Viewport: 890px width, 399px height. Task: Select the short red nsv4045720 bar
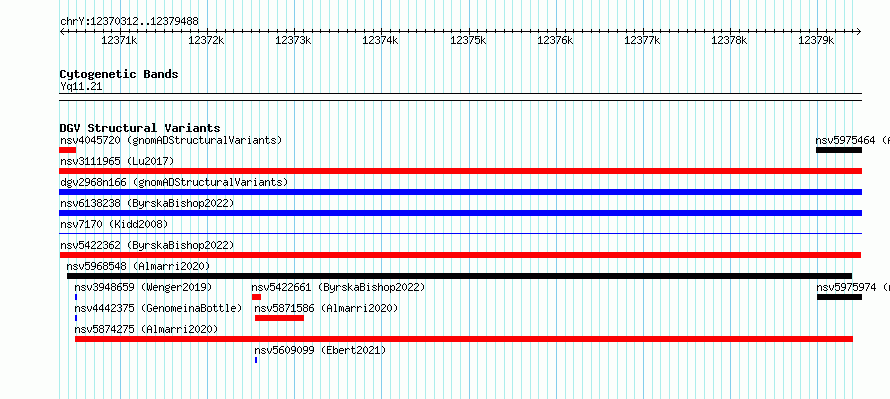click(x=68, y=150)
